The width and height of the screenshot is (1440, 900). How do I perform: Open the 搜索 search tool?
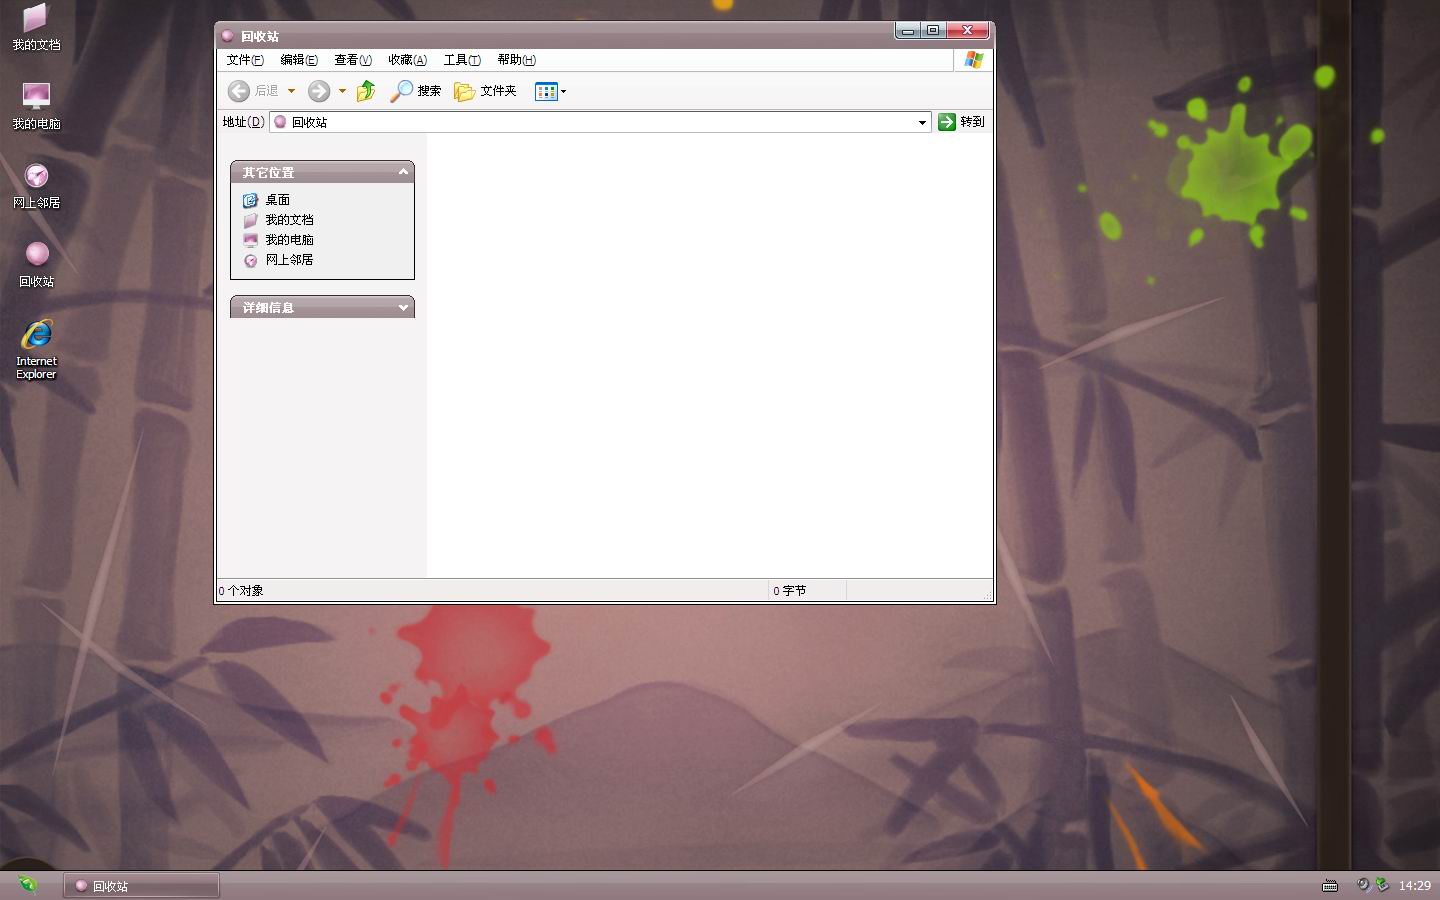click(416, 91)
